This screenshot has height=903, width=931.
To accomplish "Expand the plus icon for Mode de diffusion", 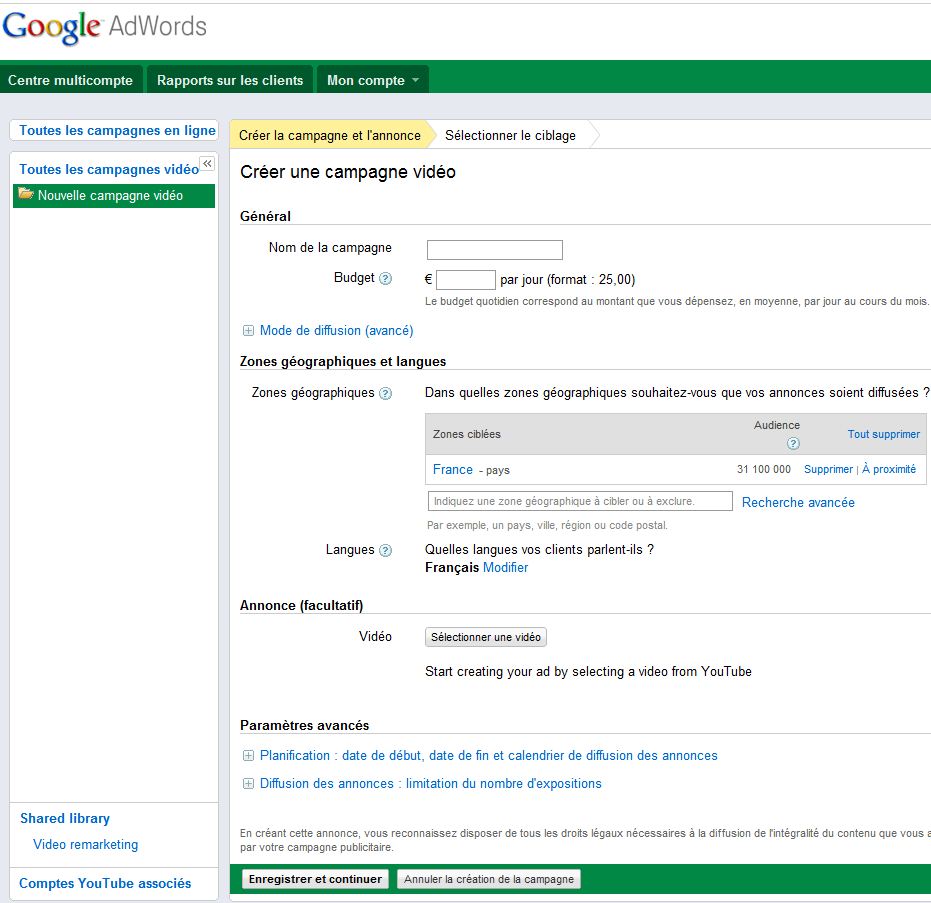I will 248,331.
